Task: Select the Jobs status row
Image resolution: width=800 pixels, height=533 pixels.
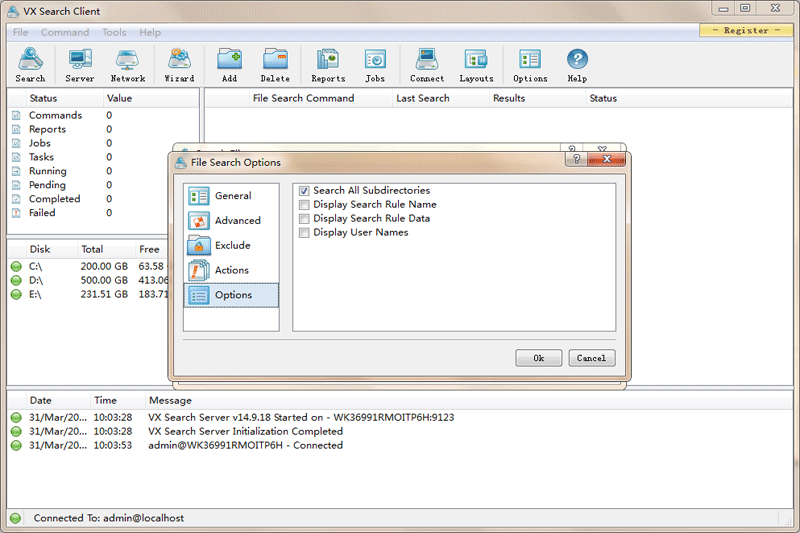Action: 103,143
